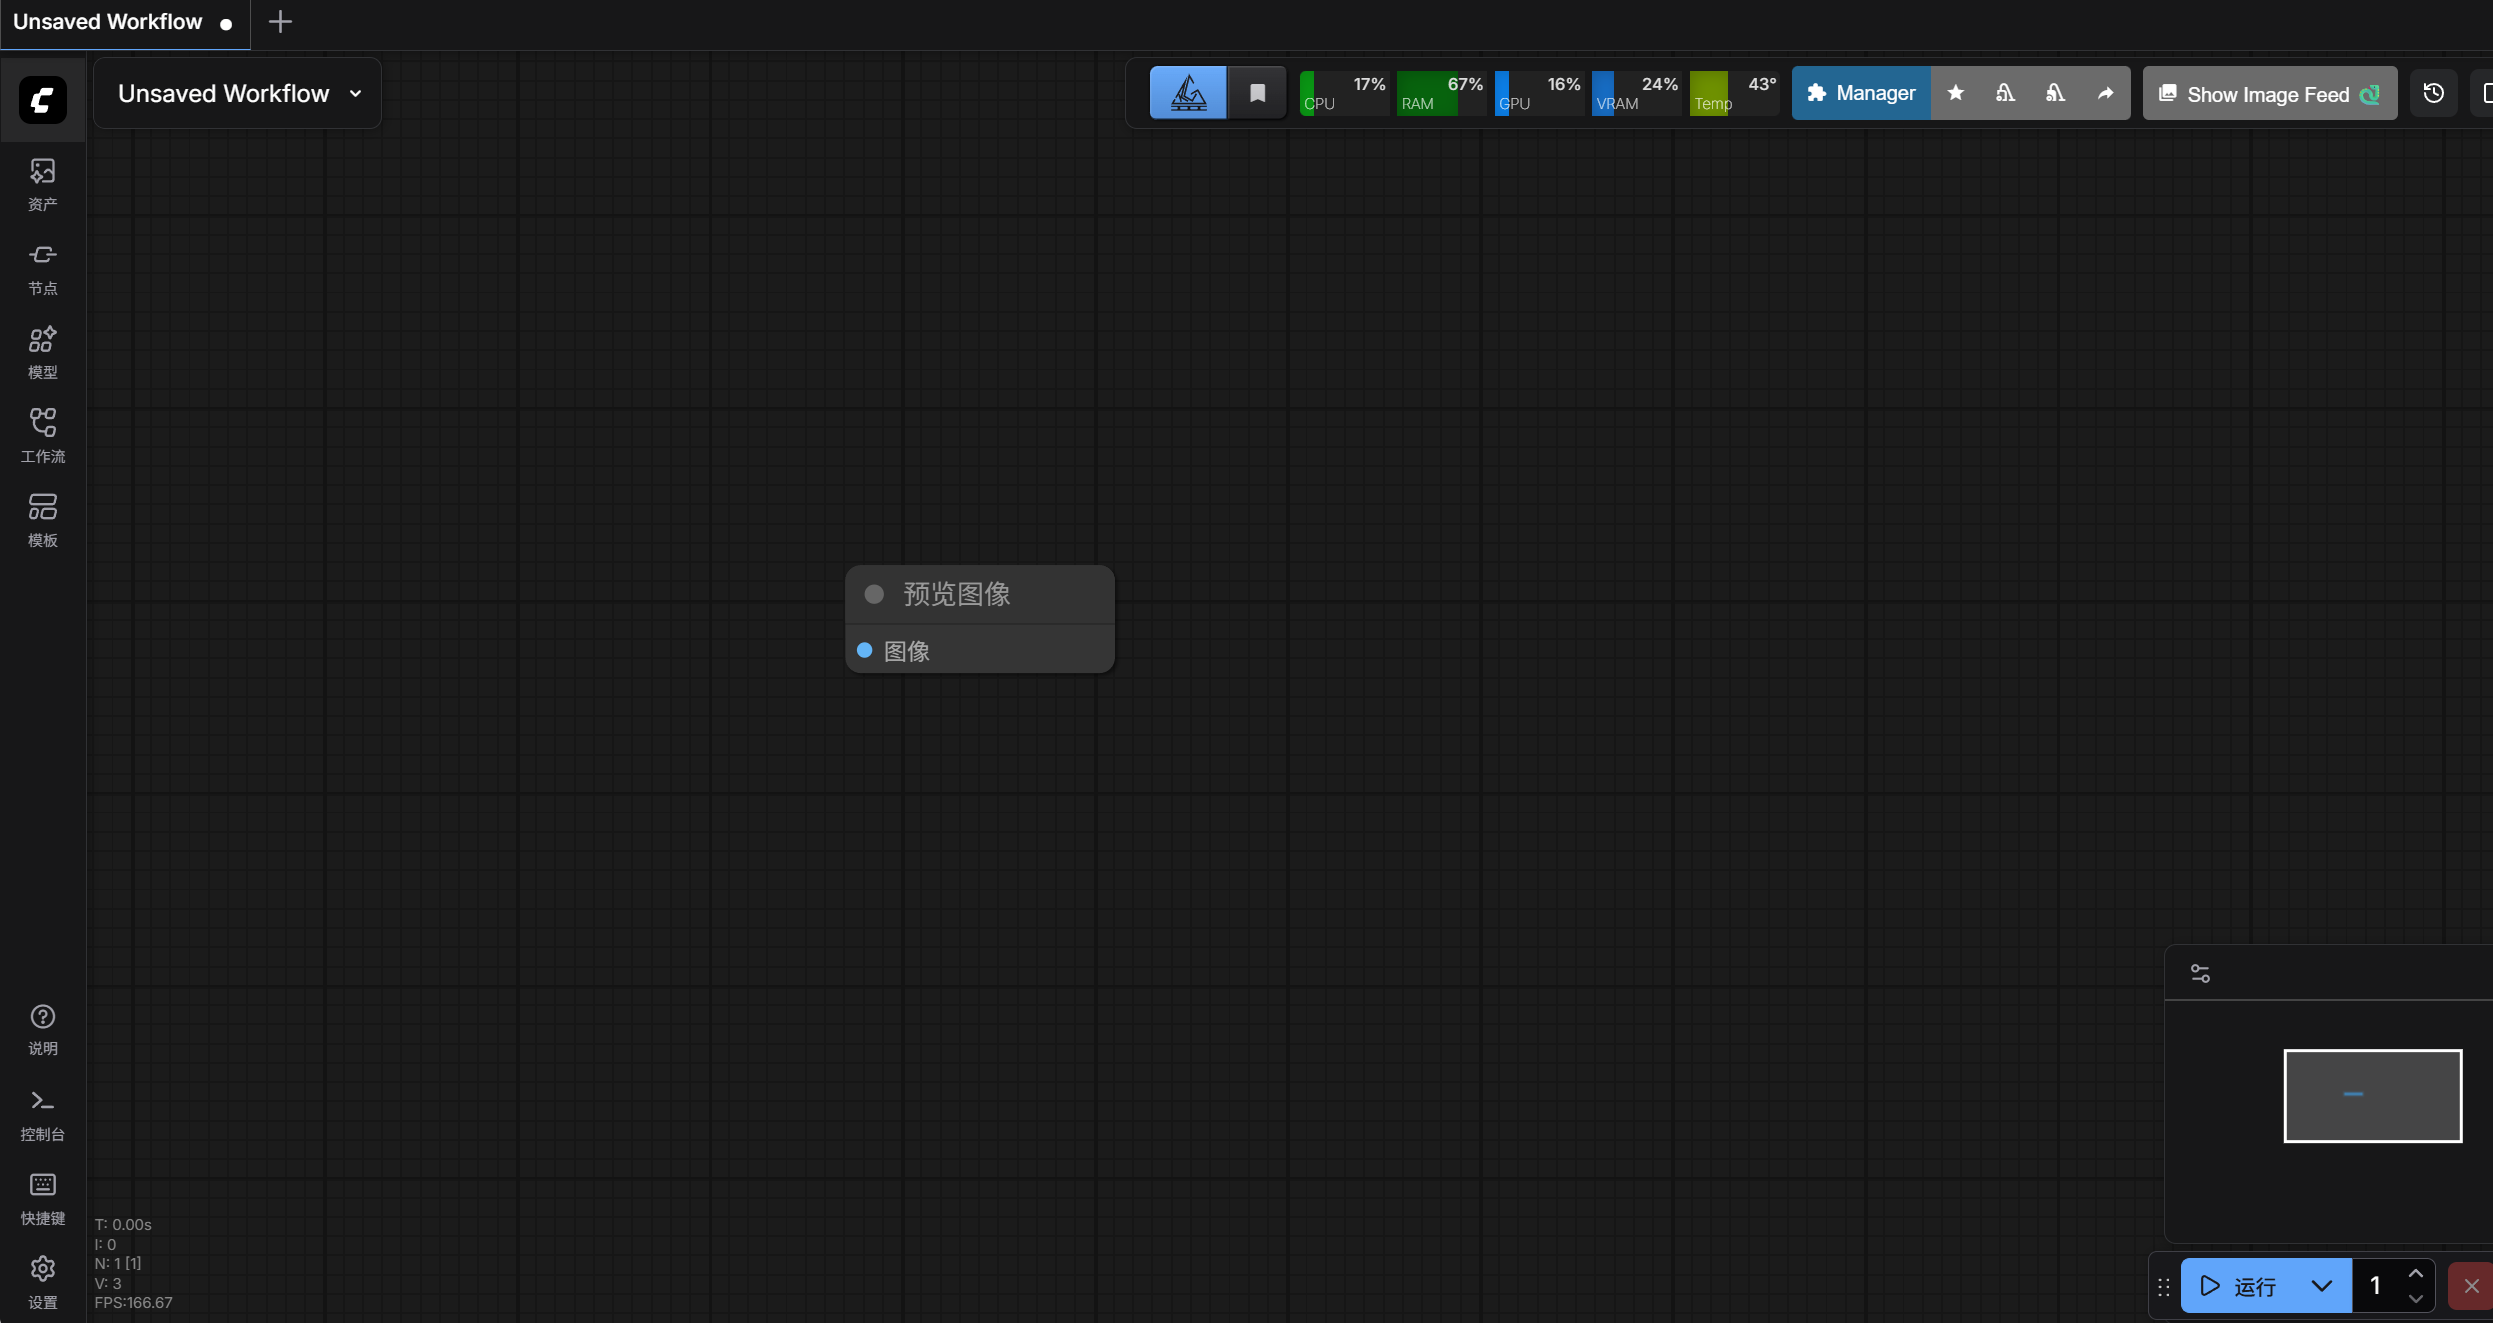Click the star favorite icon beside Manager
Screen dimensions: 2493x1323
tap(1955, 93)
